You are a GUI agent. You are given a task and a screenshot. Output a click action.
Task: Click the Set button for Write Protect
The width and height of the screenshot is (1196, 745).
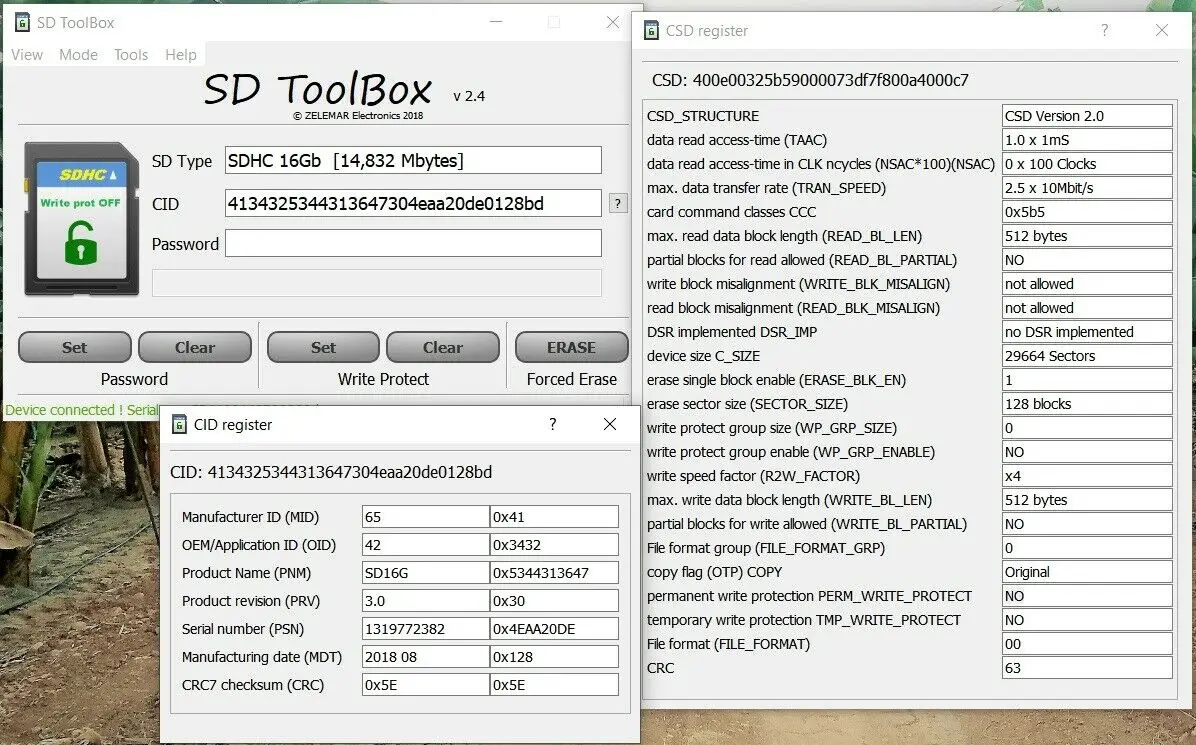coord(323,347)
